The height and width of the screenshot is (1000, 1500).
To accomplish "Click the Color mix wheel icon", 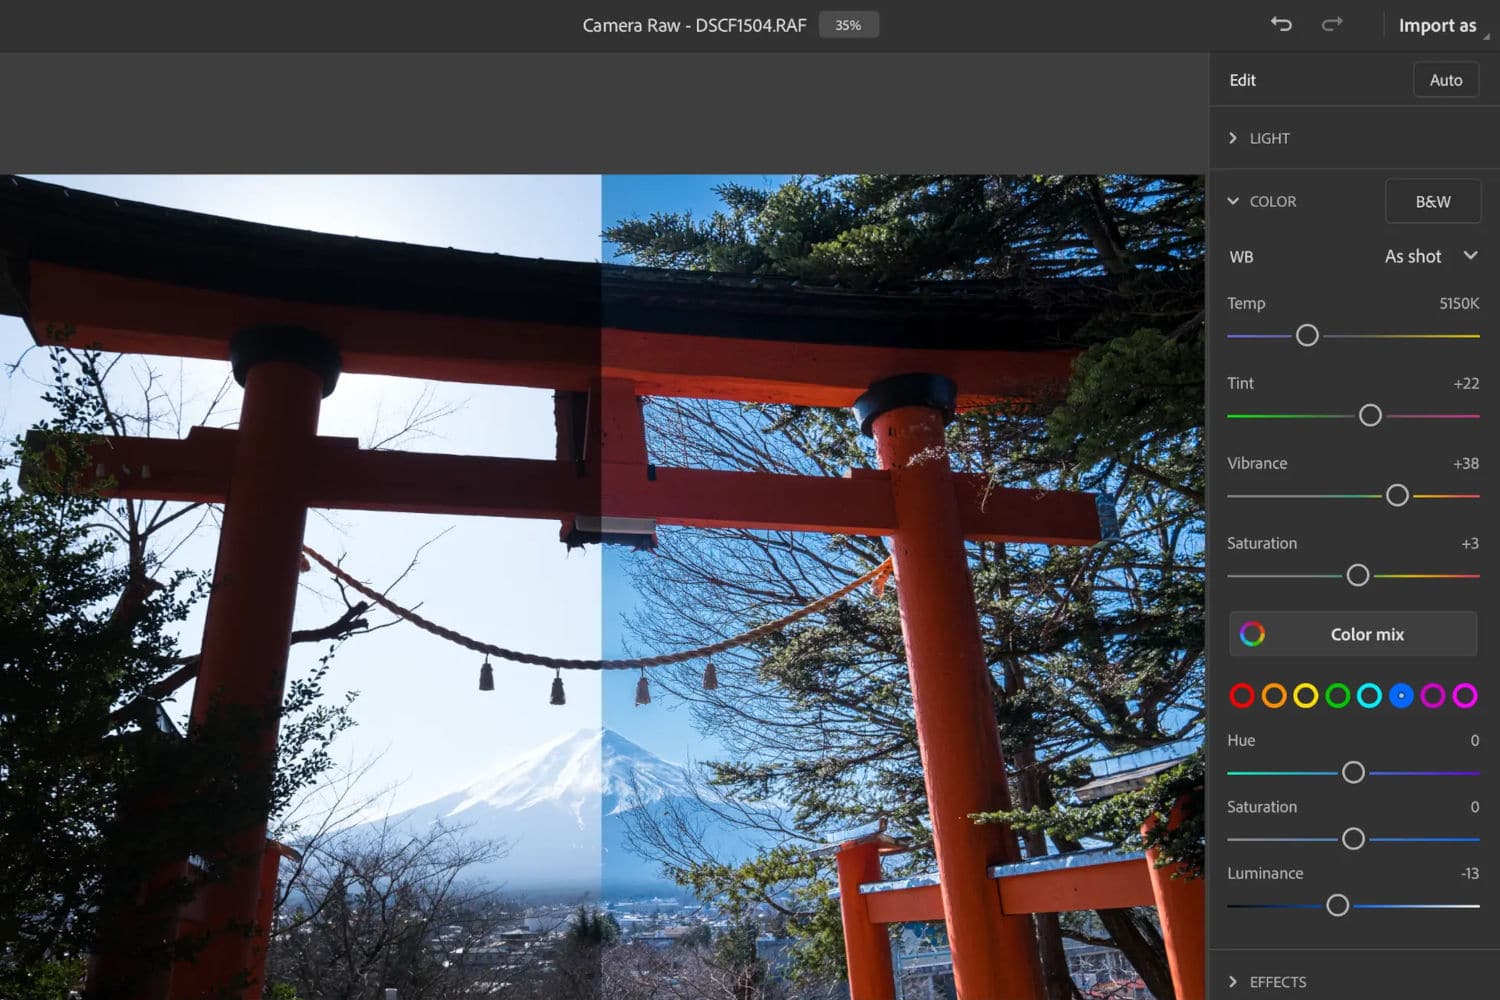I will pyautogui.click(x=1252, y=634).
